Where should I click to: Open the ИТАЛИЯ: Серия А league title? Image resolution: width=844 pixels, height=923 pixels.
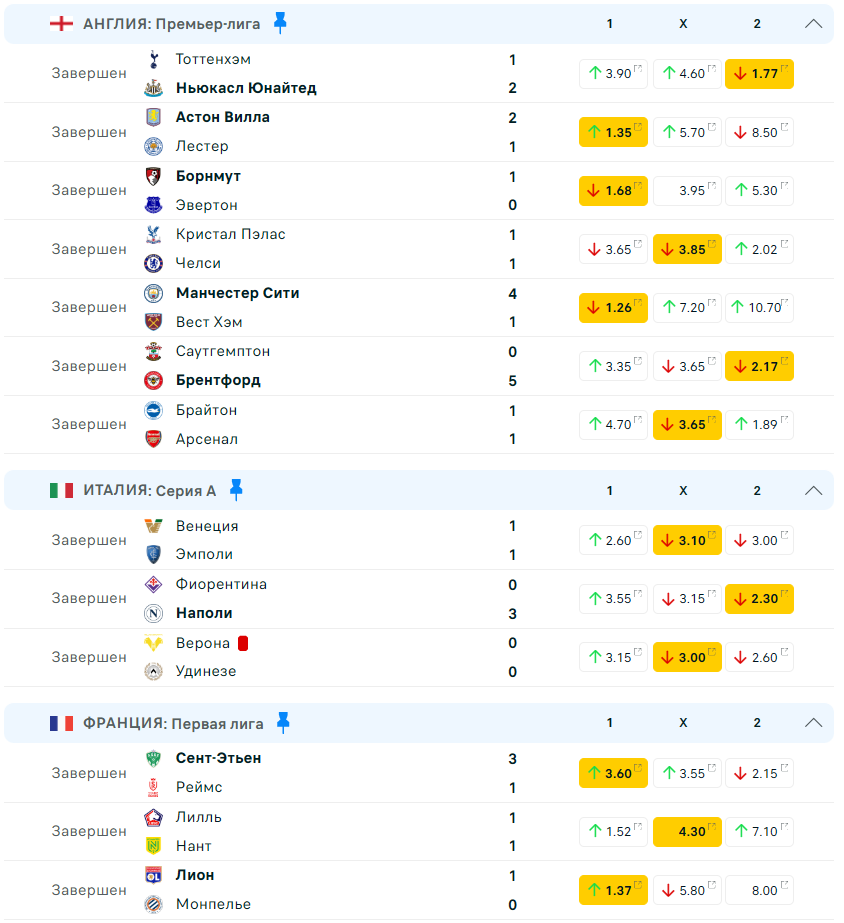coord(149,490)
